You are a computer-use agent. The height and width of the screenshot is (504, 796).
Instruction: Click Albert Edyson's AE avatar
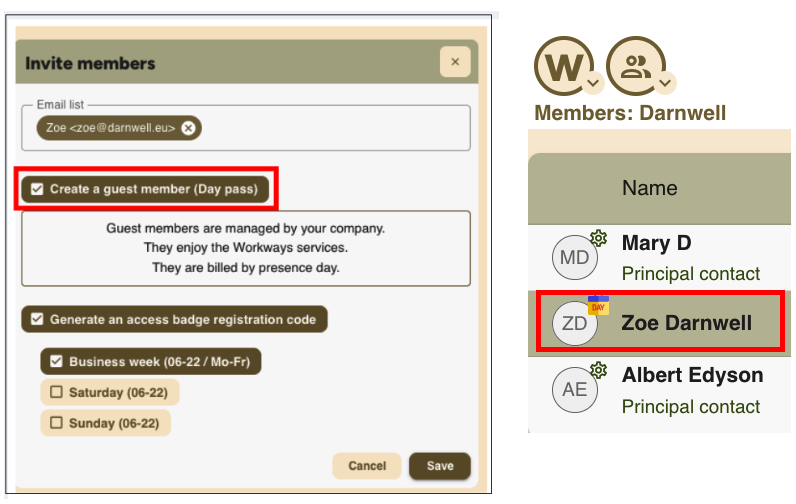tap(574, 390)
